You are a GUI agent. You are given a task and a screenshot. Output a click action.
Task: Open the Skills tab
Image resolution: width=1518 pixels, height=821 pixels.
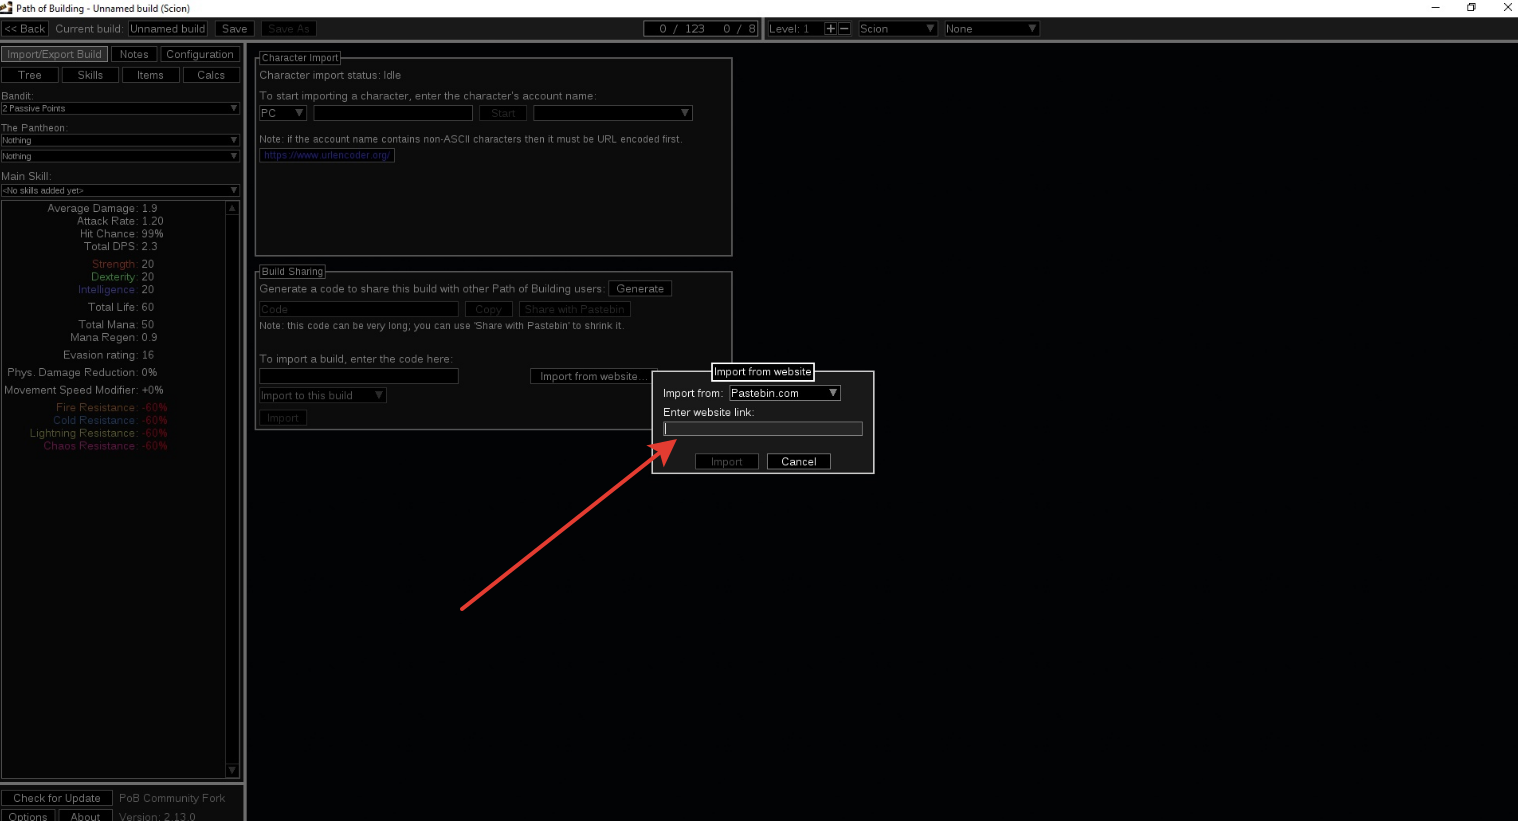[x=90, y=75]
